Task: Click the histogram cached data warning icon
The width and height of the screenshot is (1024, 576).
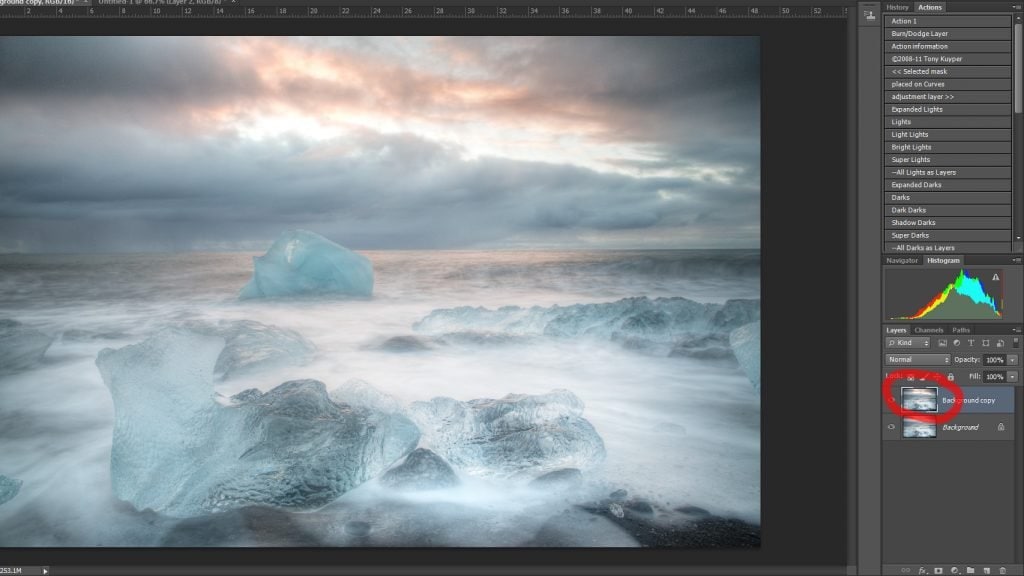Action: [x=995, y=278]
